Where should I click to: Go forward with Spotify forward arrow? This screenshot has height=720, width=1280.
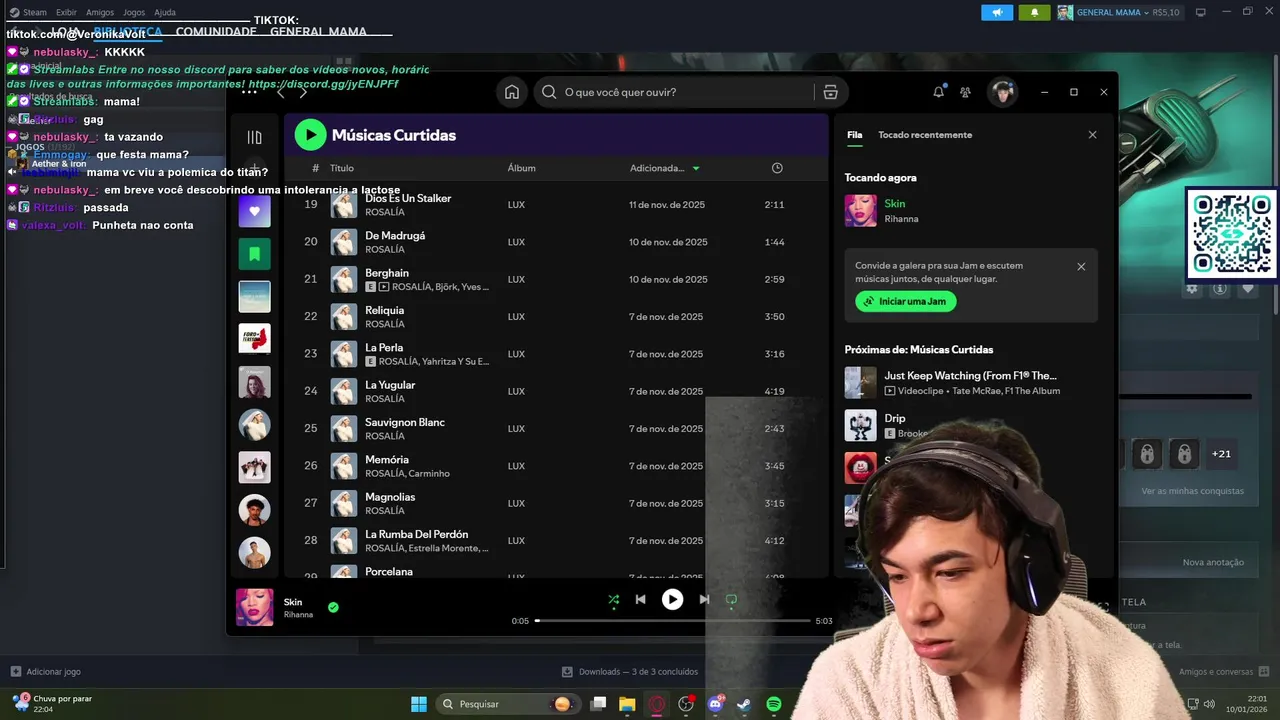(303, 93)
